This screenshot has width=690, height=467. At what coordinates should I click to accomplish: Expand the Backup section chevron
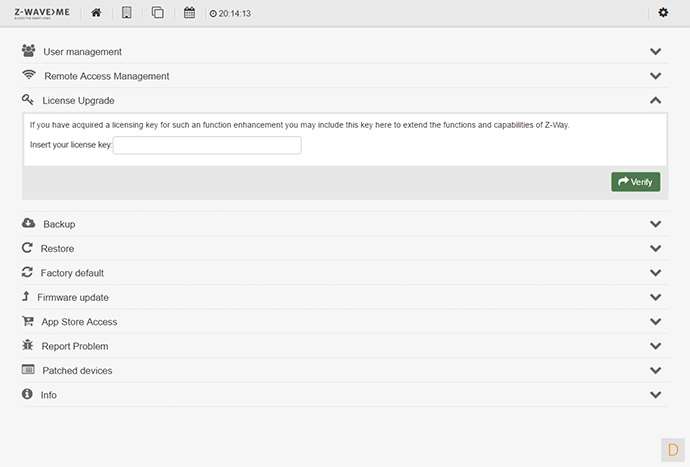click(x=655, y=225)
